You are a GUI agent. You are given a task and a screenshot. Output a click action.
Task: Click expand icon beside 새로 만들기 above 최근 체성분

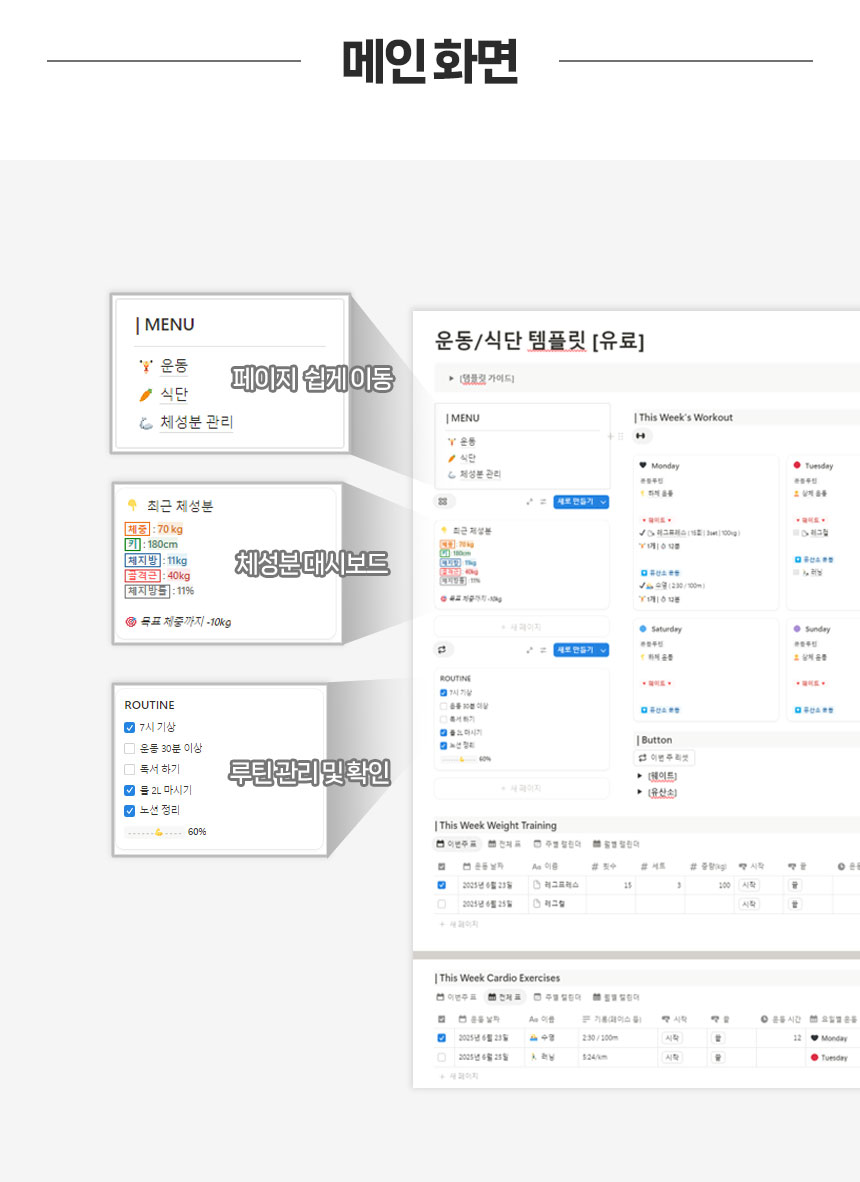pos(529,501)
